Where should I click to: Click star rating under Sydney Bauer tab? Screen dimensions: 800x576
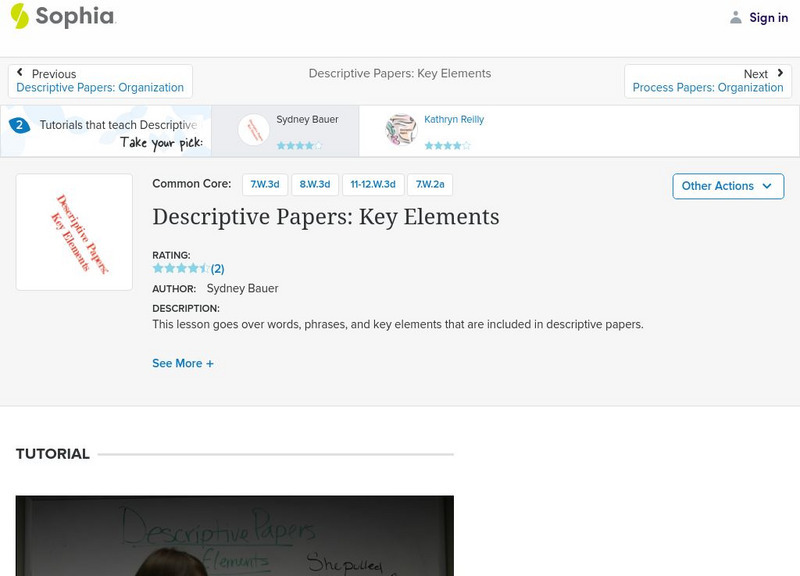pos(299,146)
